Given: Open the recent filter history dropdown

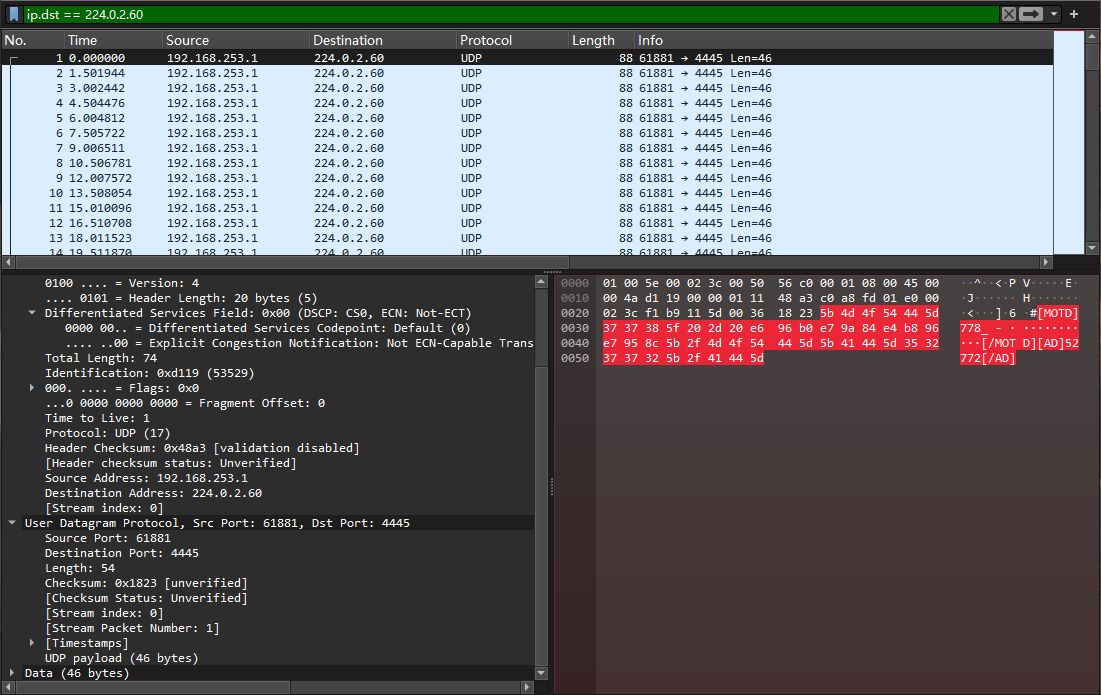Looking at the screenshot, I should [x=1053, y=14].
